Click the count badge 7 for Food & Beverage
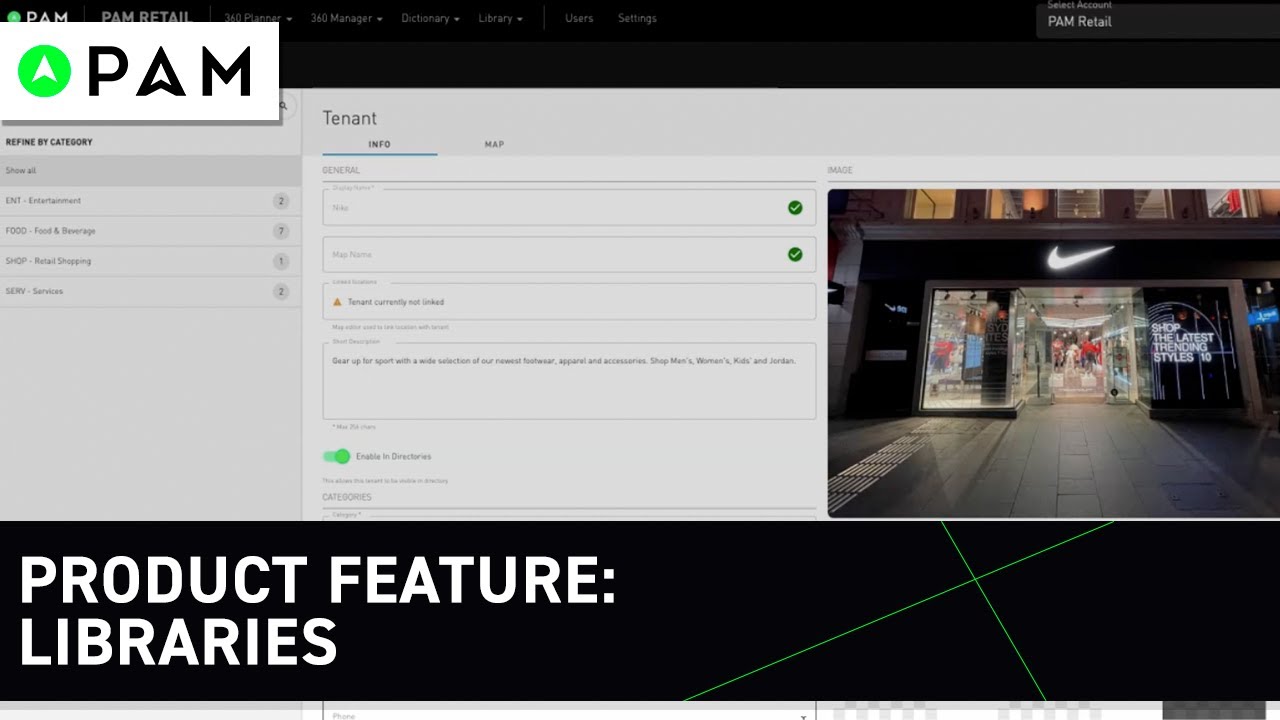 [x=281, y=231]
